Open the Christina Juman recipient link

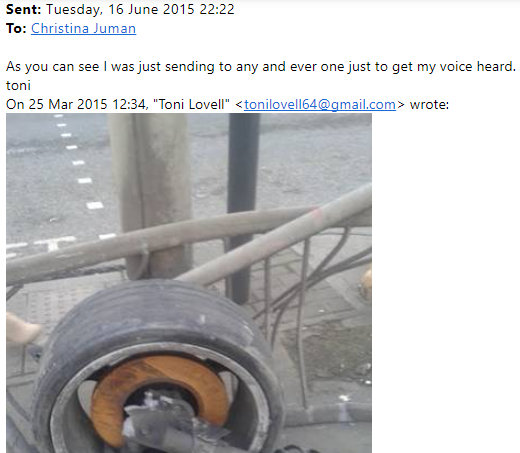point(83,28)
